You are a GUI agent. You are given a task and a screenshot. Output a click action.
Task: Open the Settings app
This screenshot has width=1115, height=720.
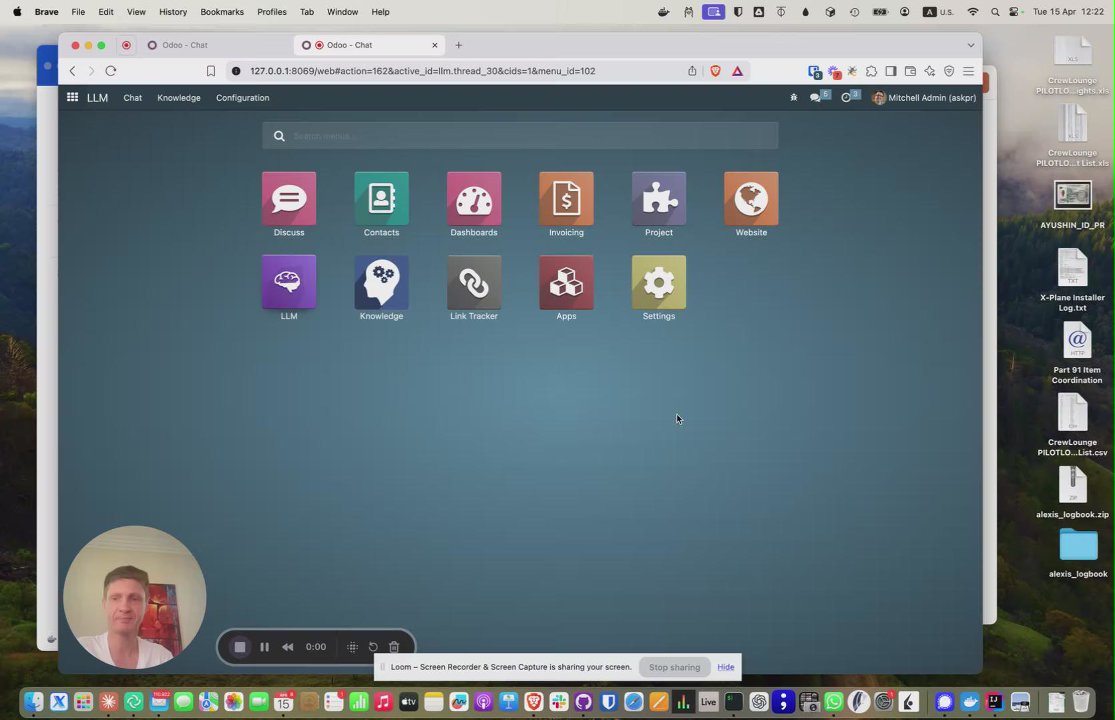658,282
